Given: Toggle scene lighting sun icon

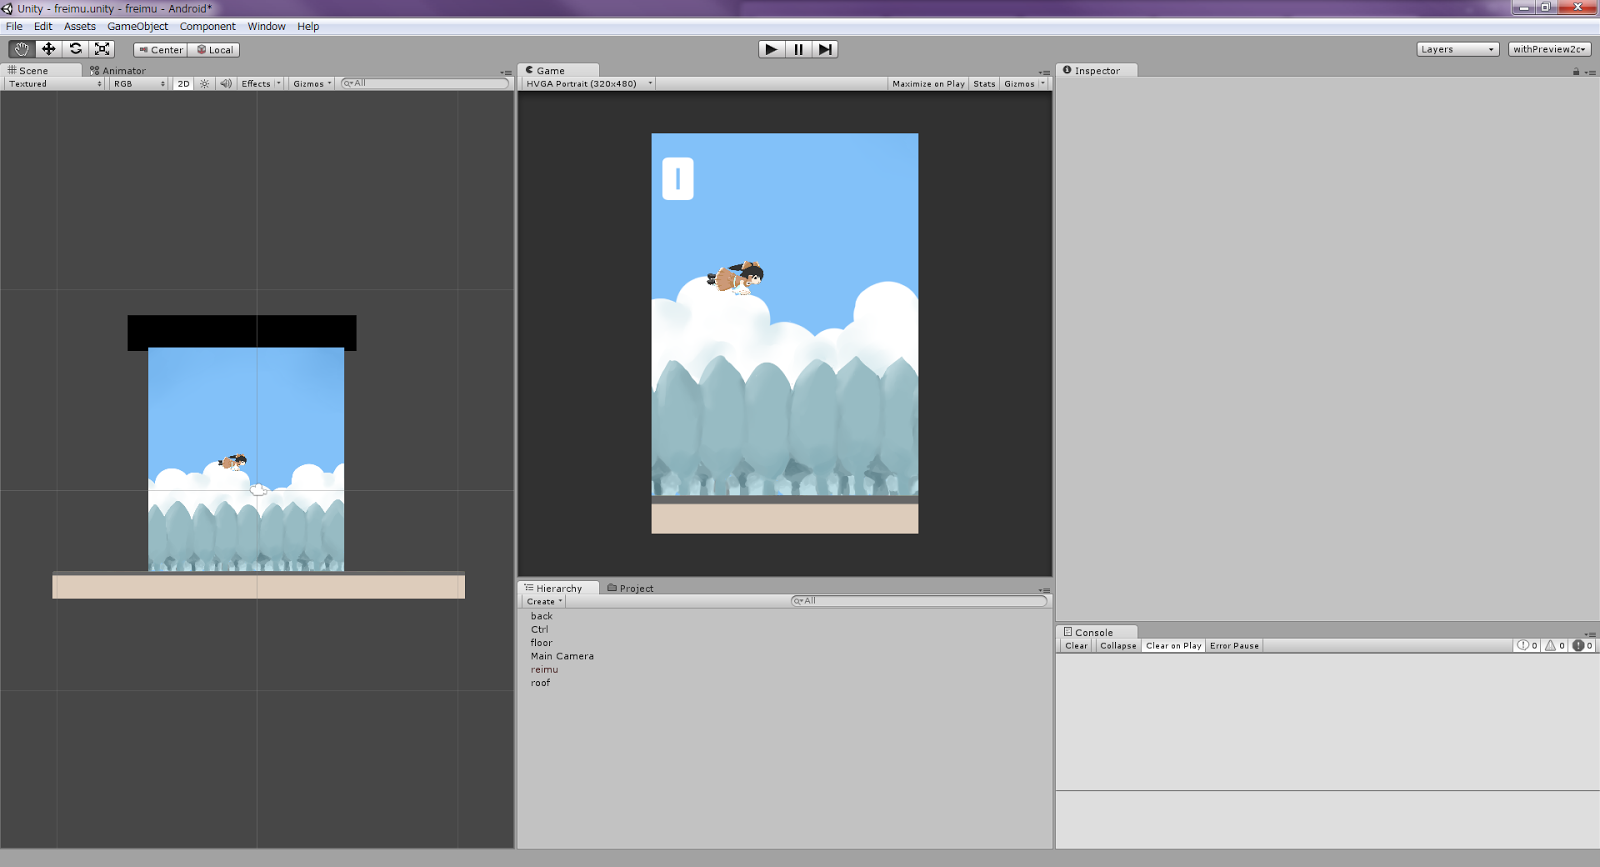Looking at the screenshot, I should [205, 84].
